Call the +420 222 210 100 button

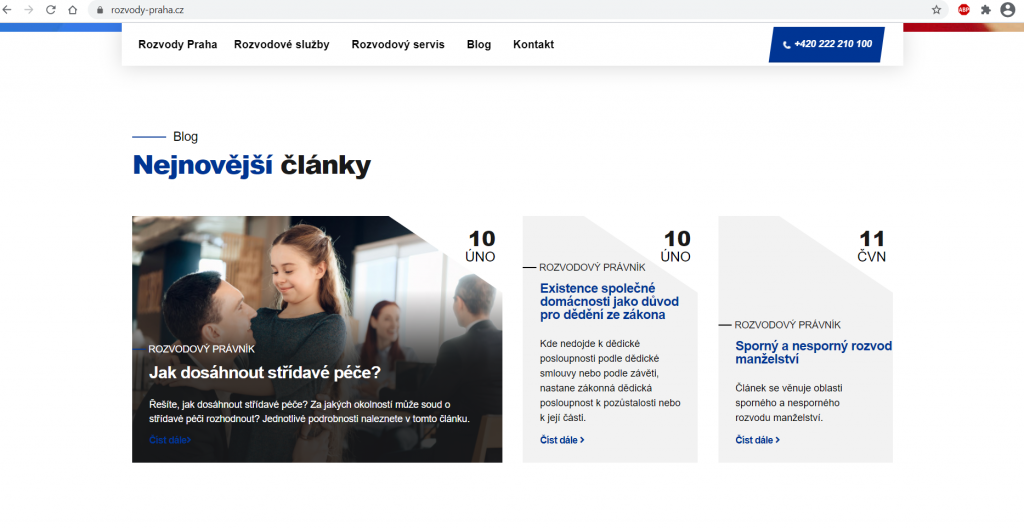(x=826, y=44)
